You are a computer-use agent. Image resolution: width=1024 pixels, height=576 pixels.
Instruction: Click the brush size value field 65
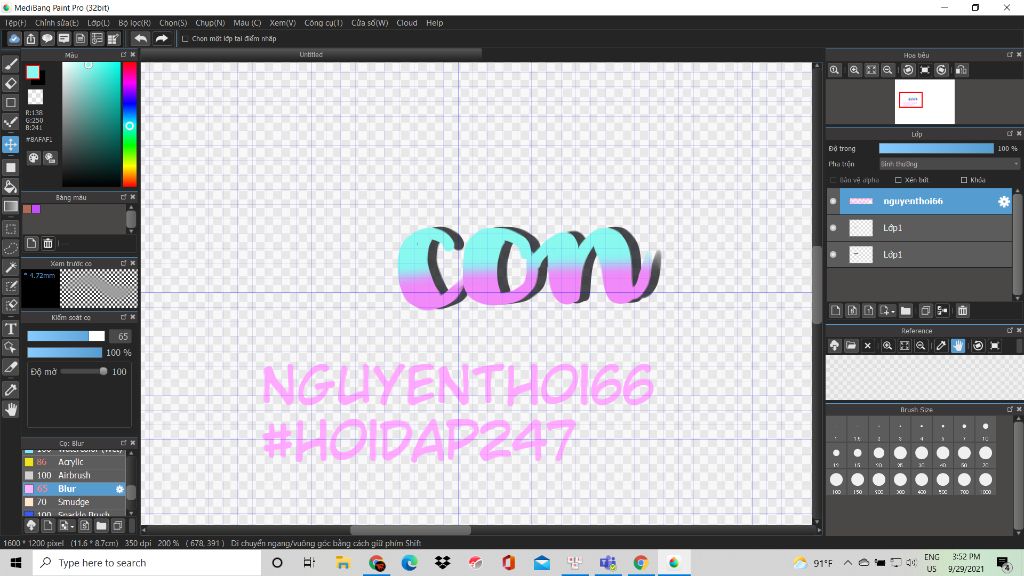tap(121, 336)
